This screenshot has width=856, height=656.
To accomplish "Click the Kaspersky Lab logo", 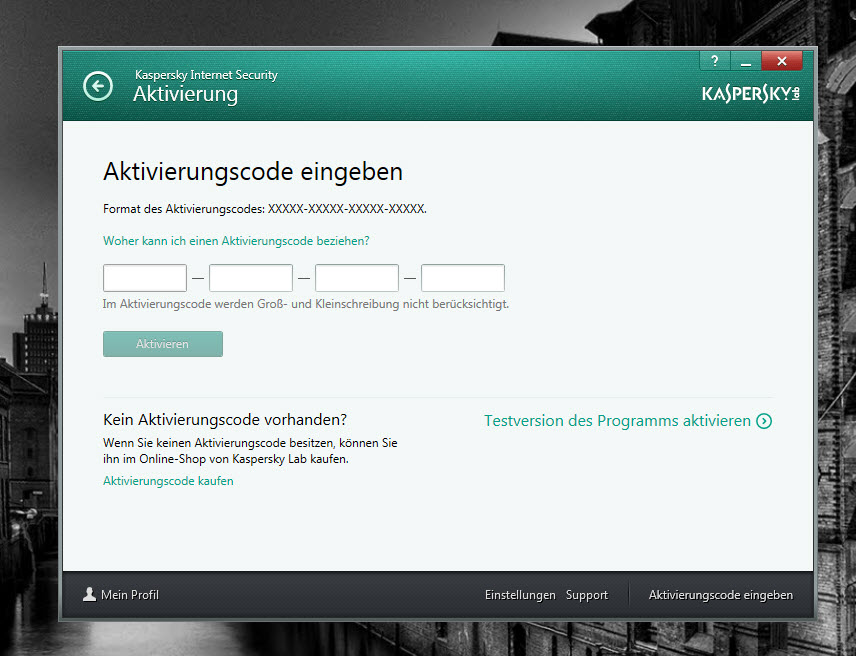I will pyautogui.click(x=751, y=94).
